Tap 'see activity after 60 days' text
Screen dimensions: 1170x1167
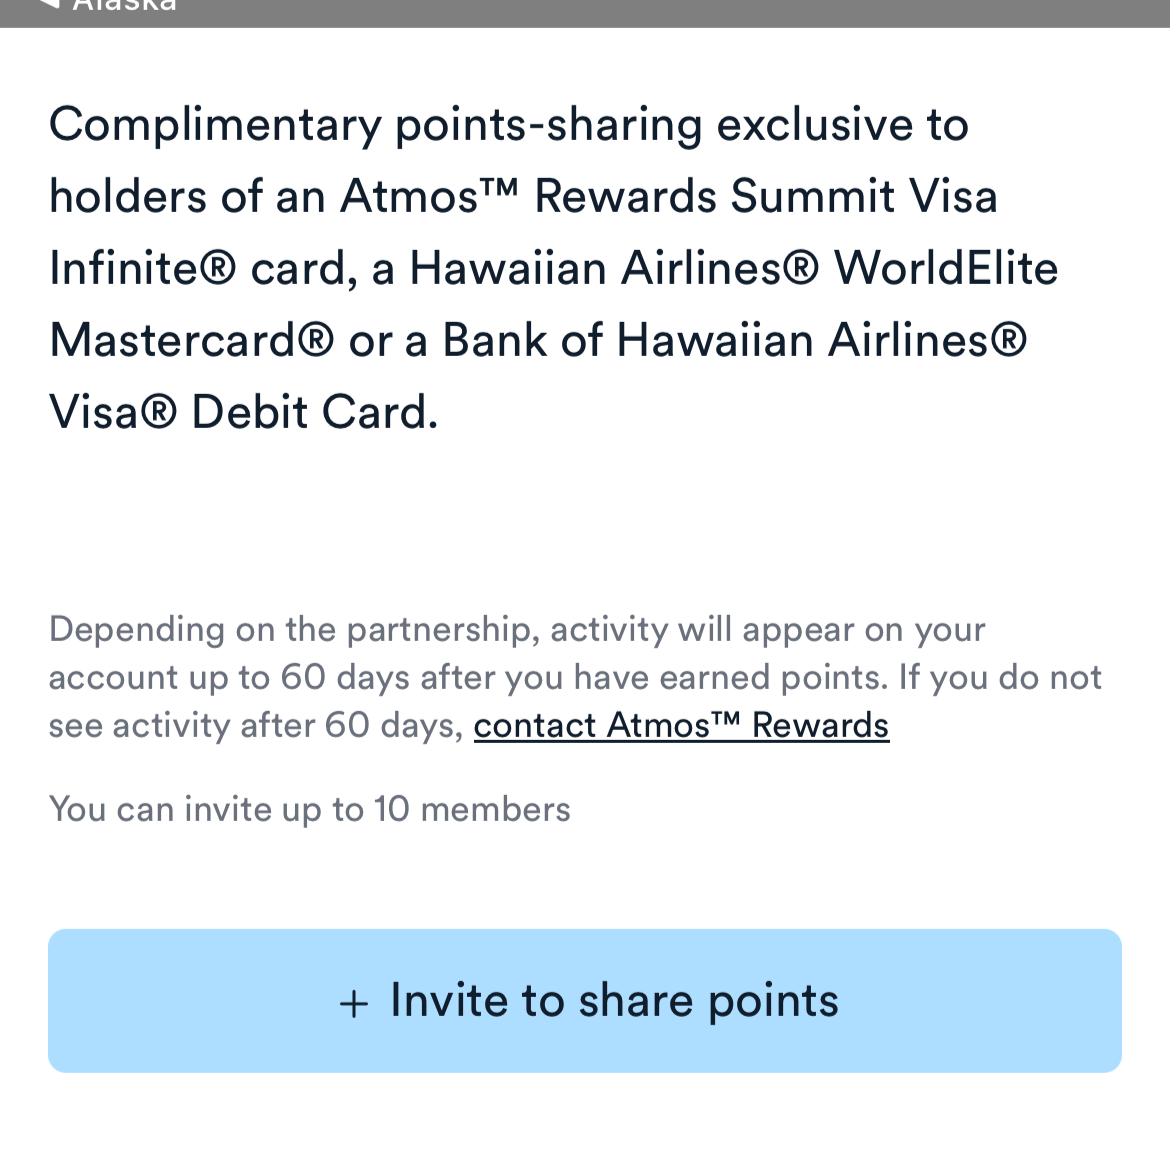tap(255, 725)
